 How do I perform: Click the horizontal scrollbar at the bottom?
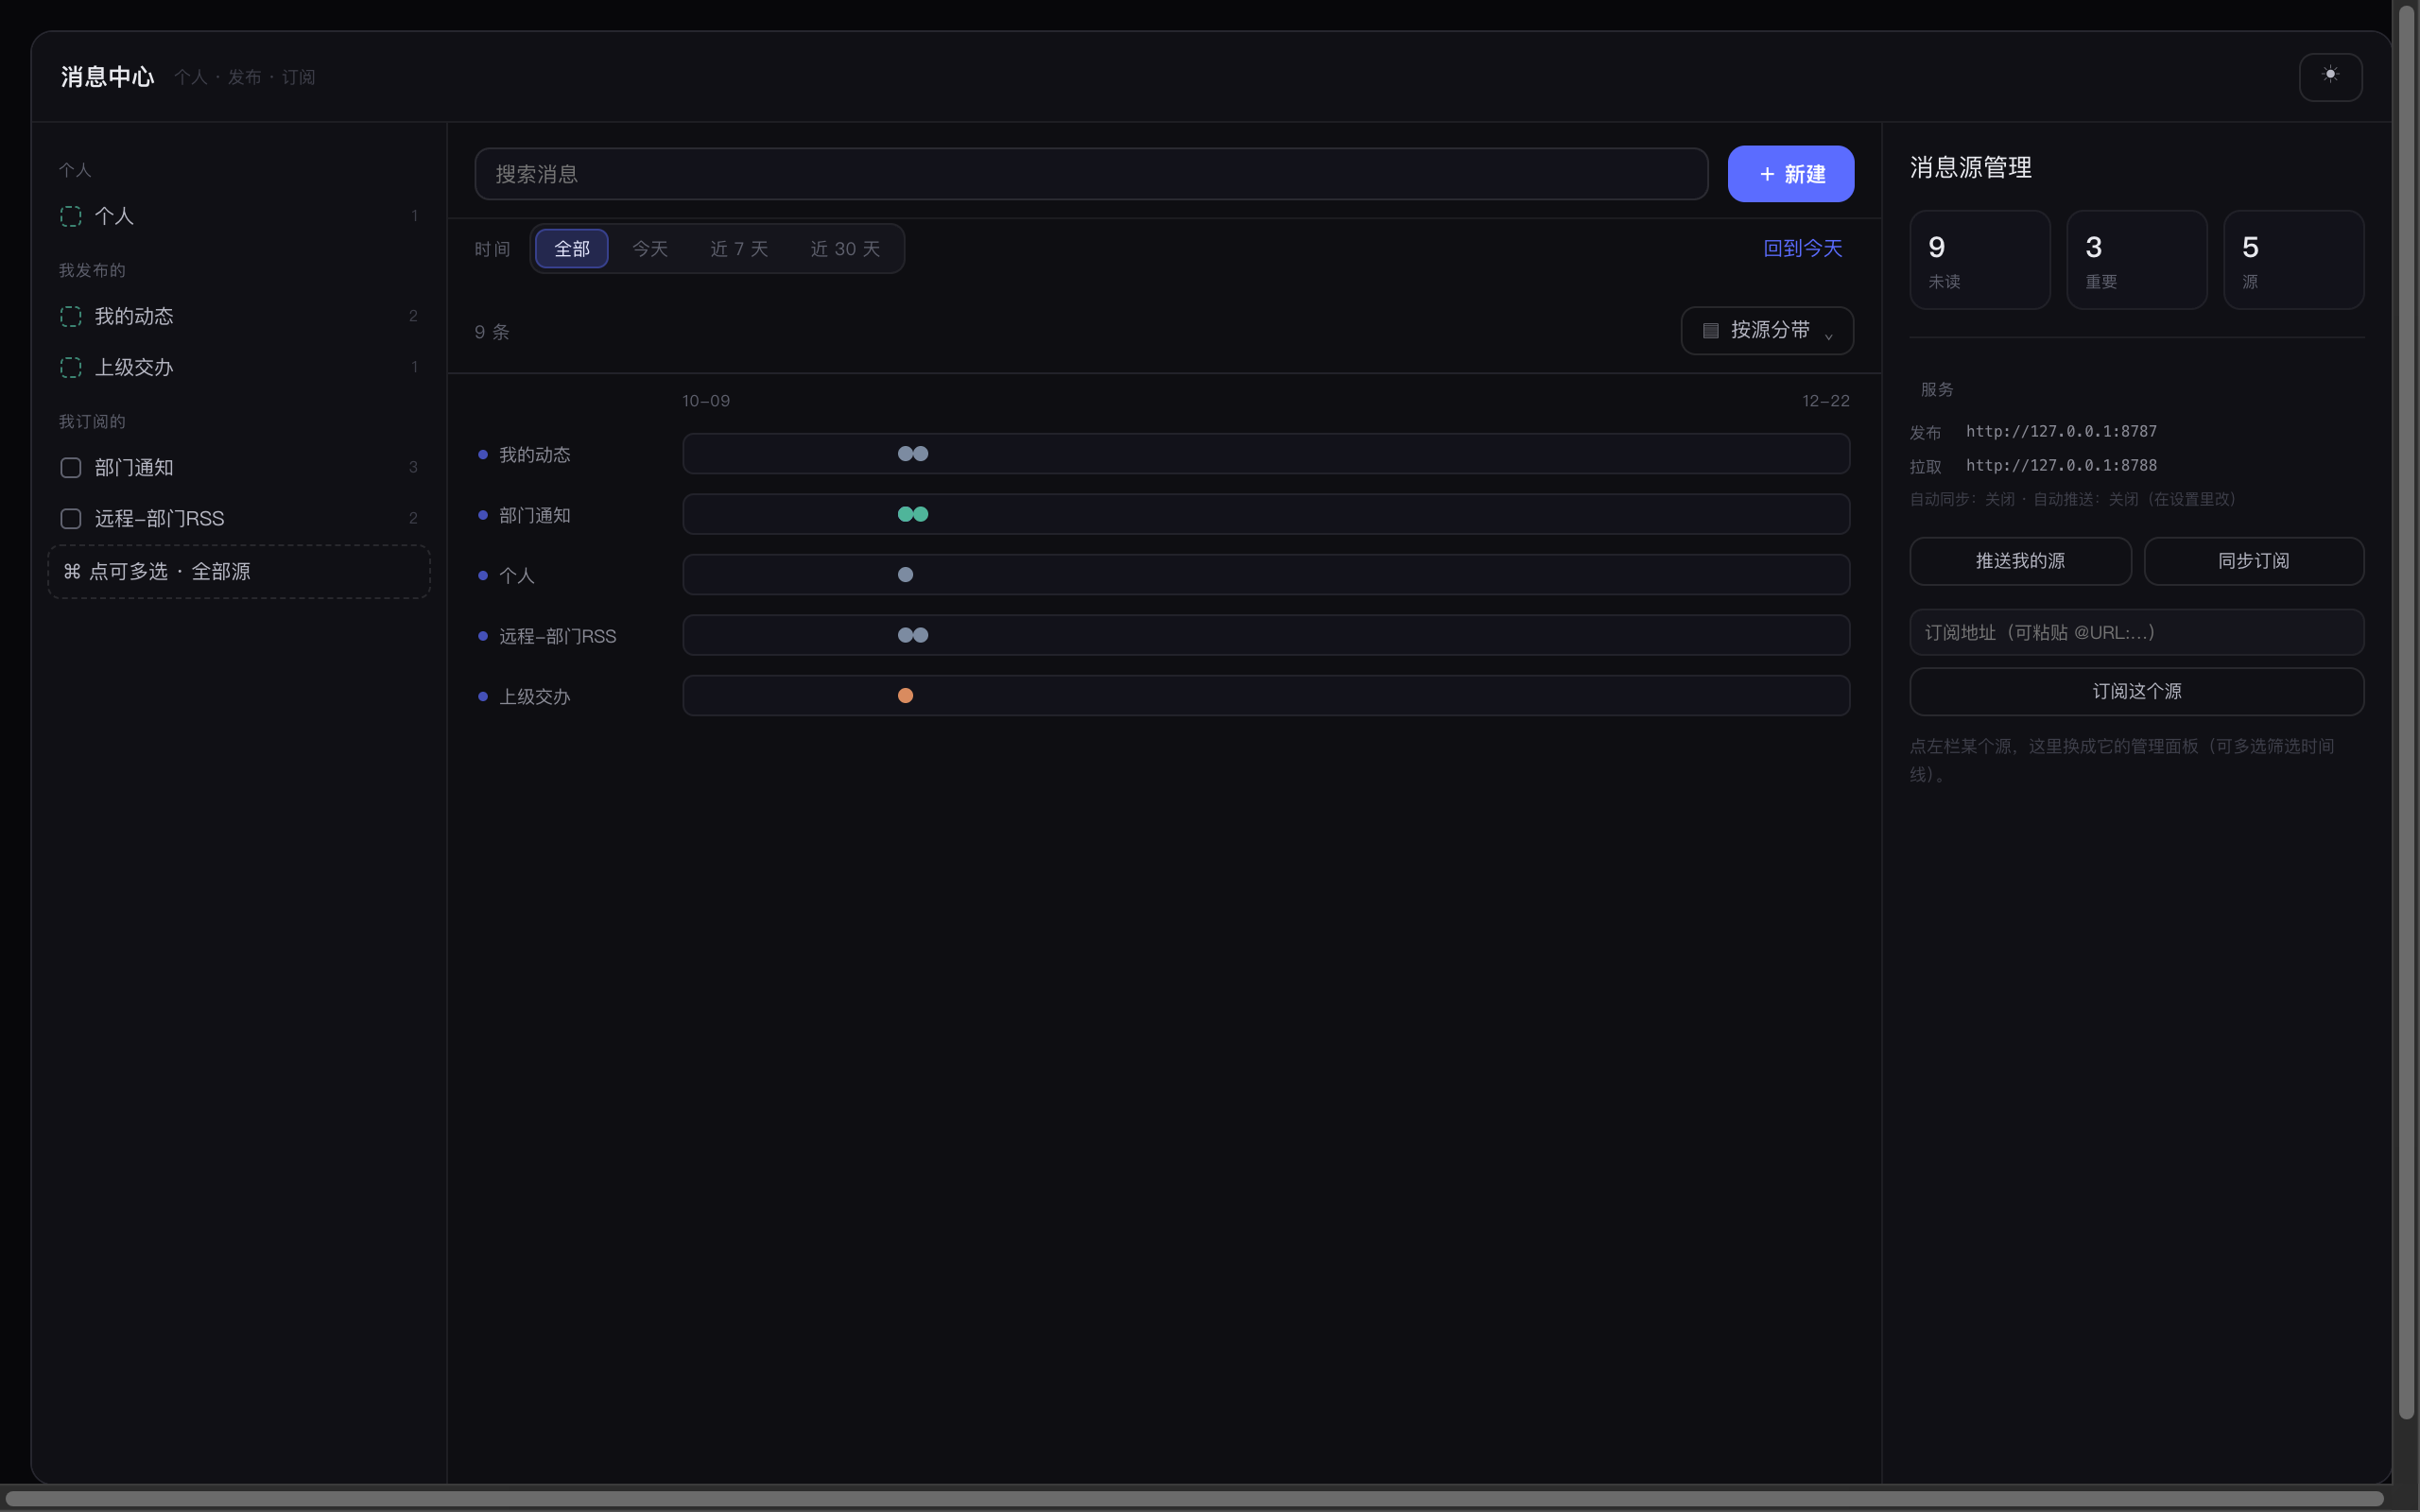coord(1194,1499)
